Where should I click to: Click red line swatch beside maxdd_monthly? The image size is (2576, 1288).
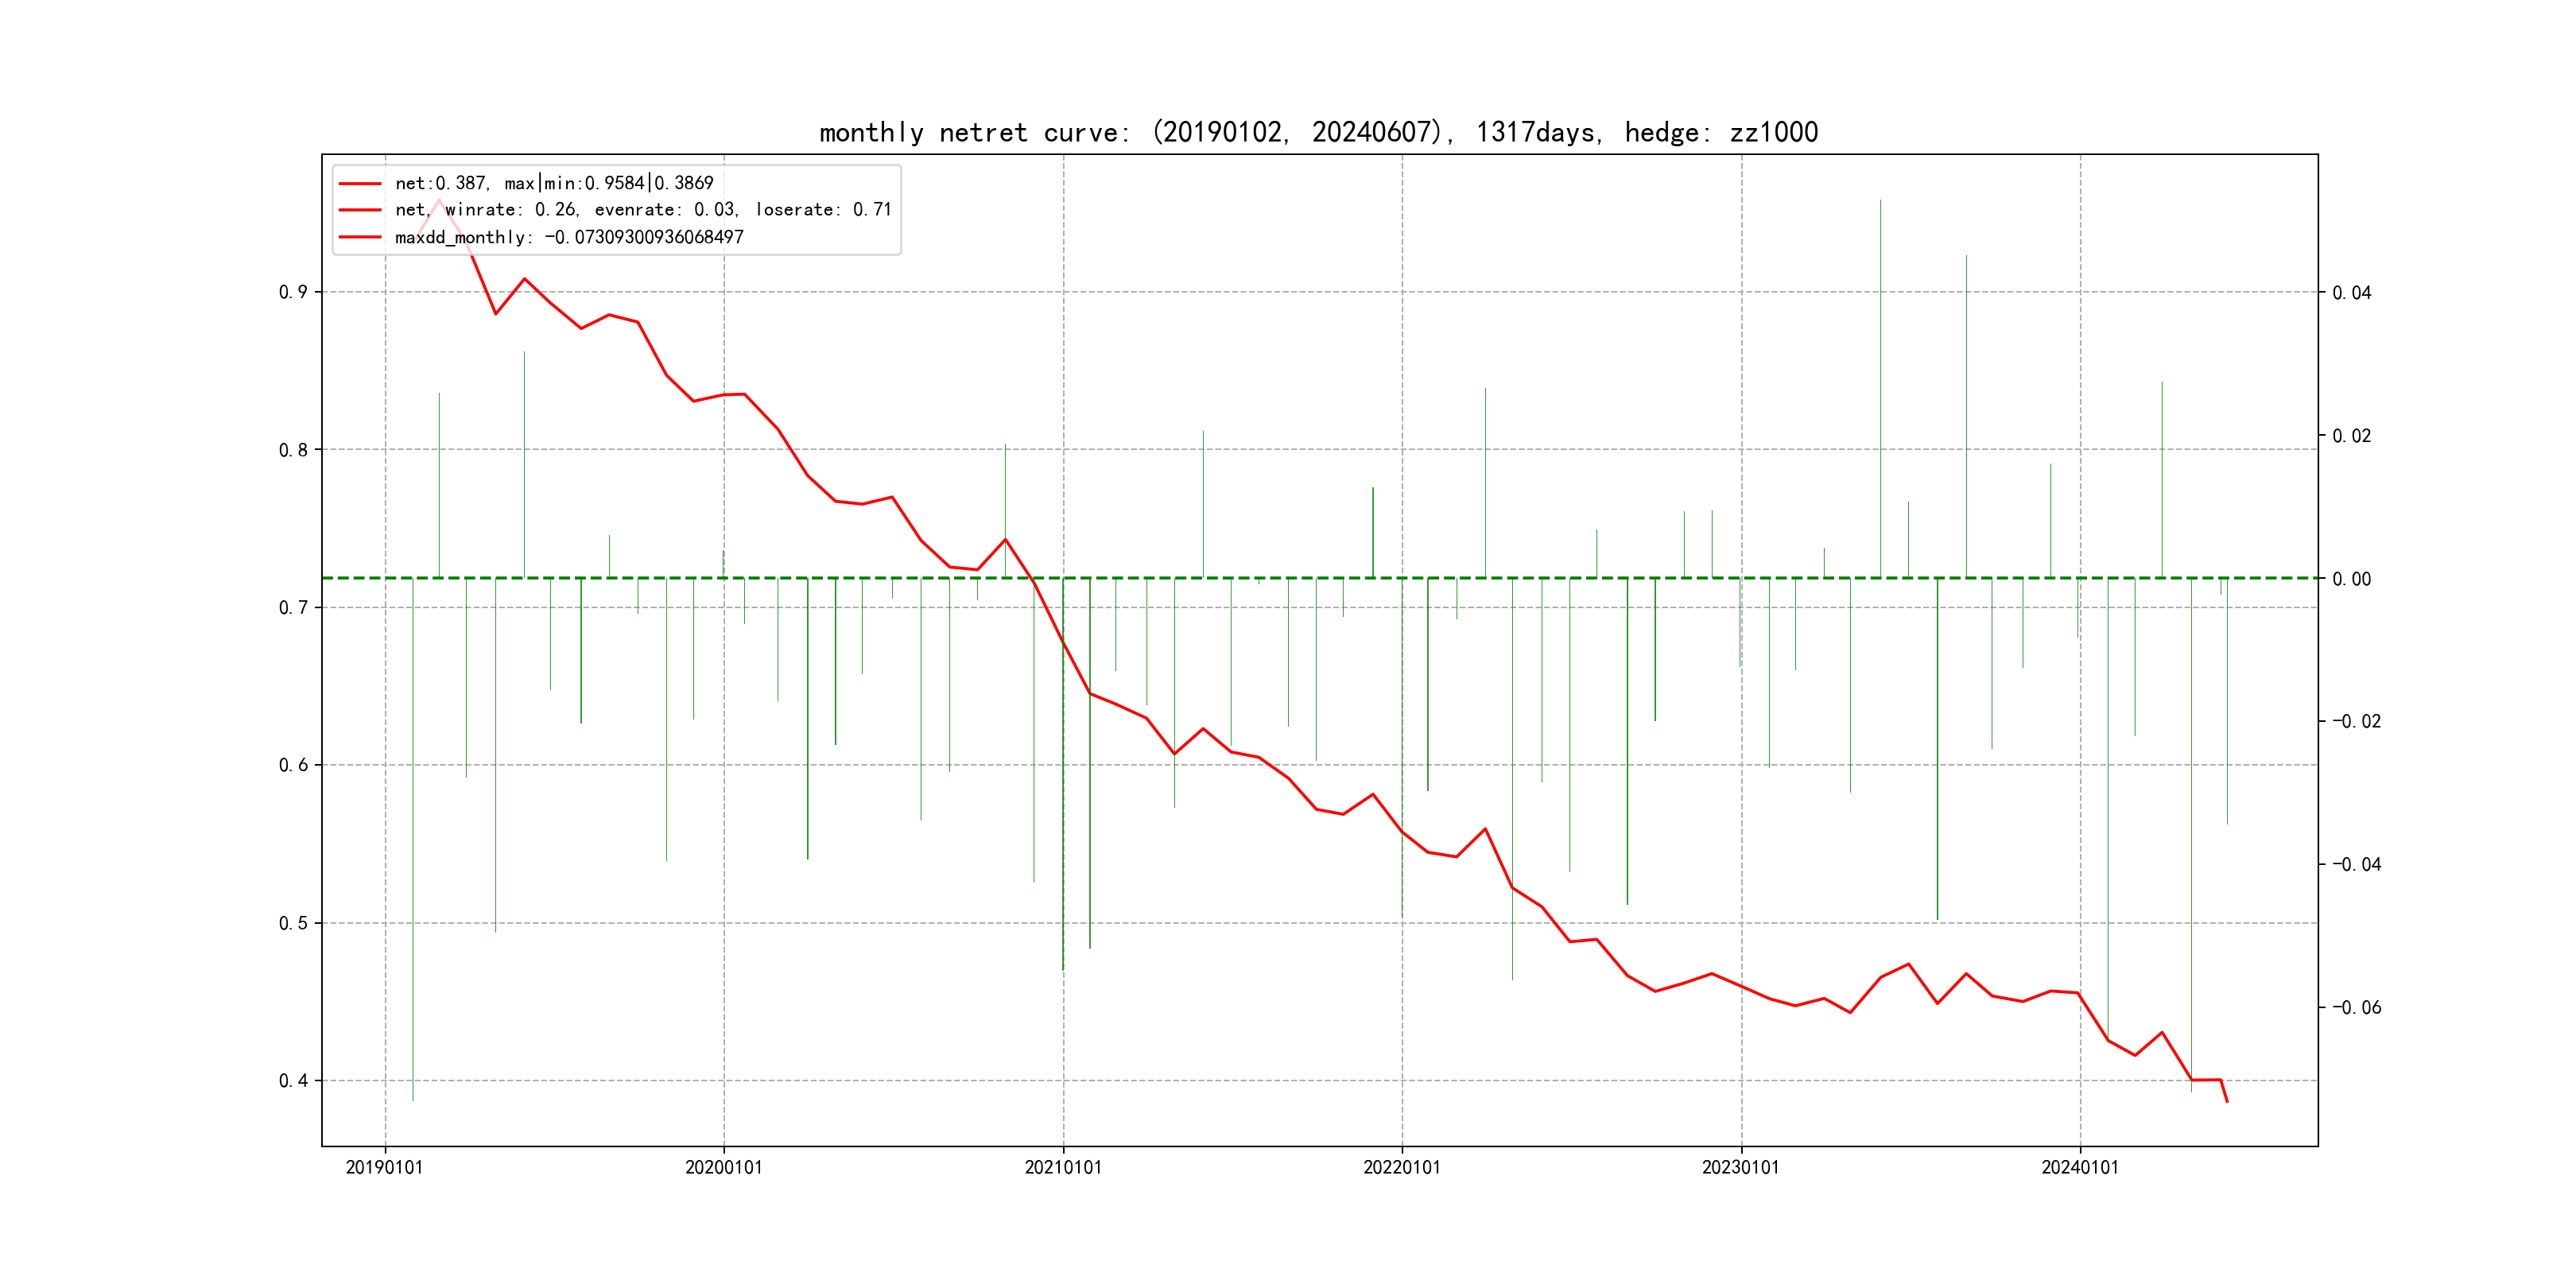[360, 238]
